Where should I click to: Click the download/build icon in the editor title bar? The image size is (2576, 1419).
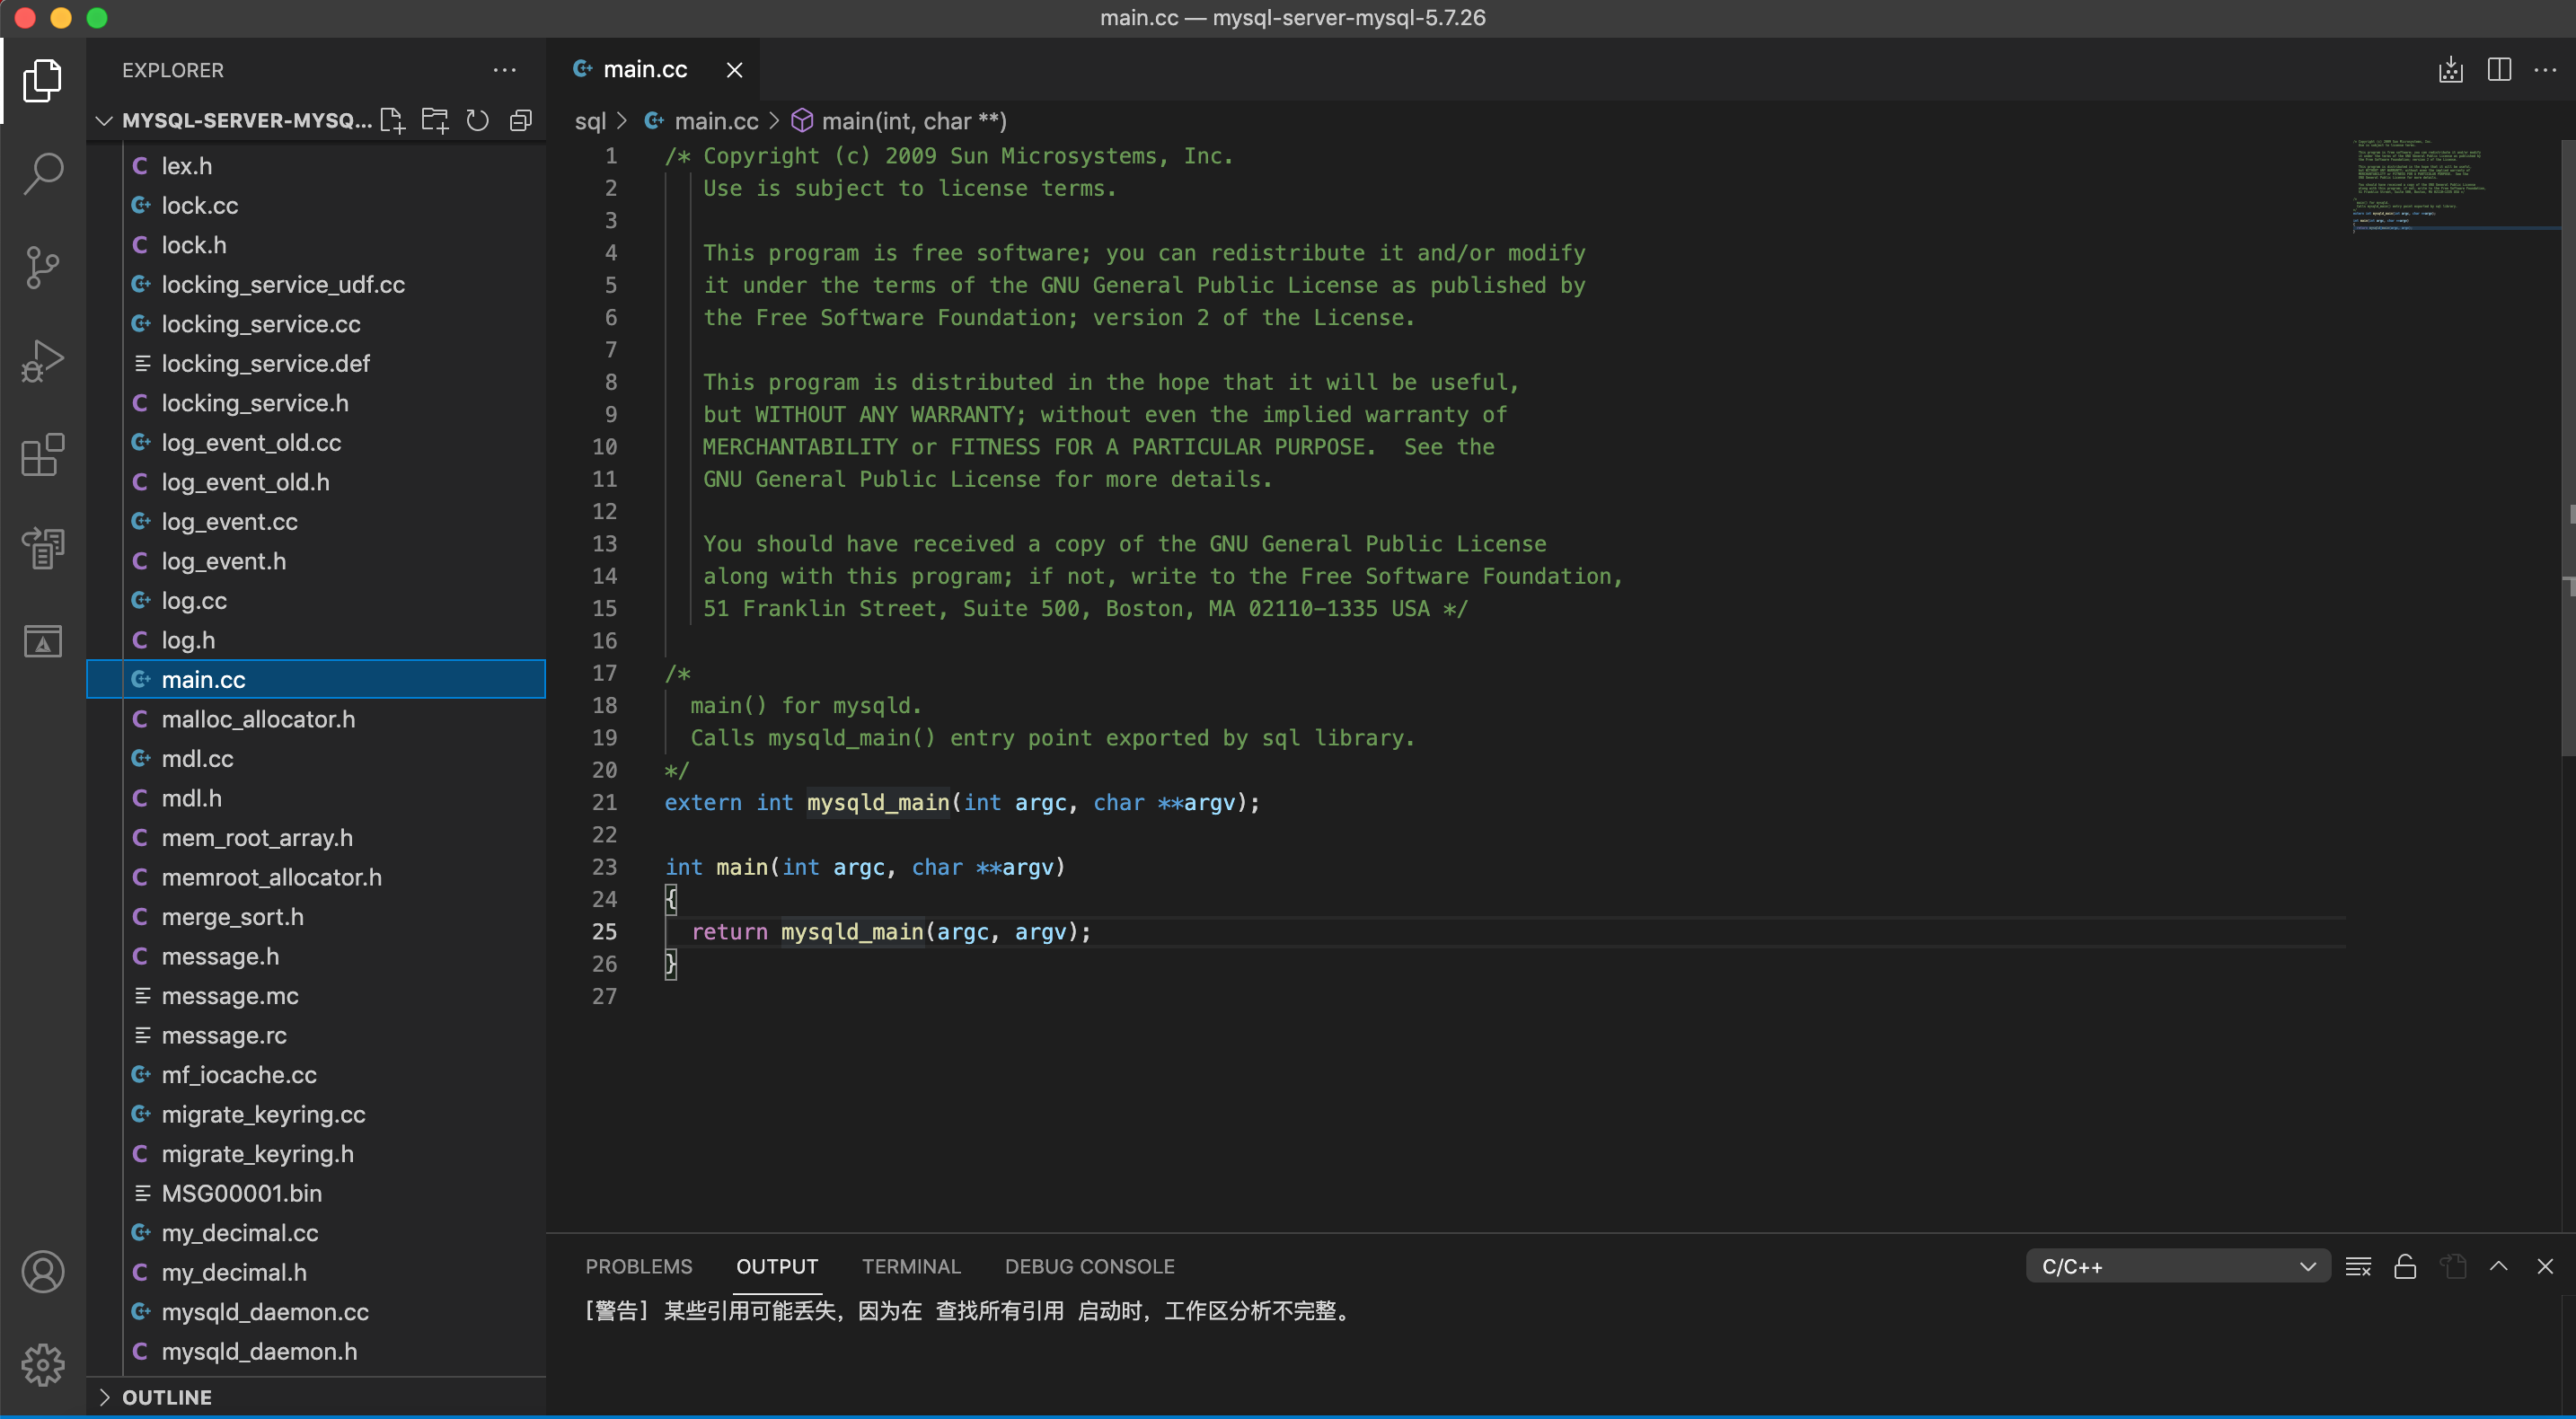(2450, 70)
